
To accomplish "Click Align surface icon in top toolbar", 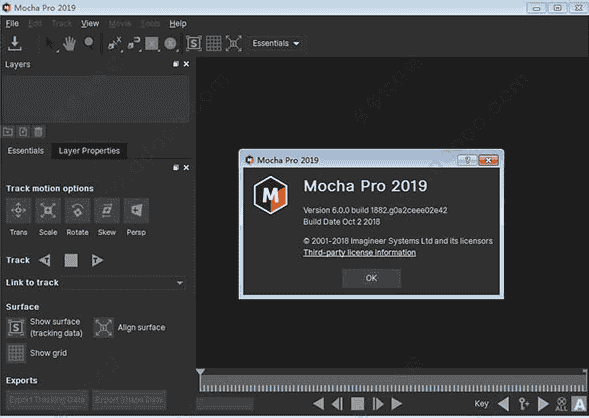I will [x=234, y=44].
